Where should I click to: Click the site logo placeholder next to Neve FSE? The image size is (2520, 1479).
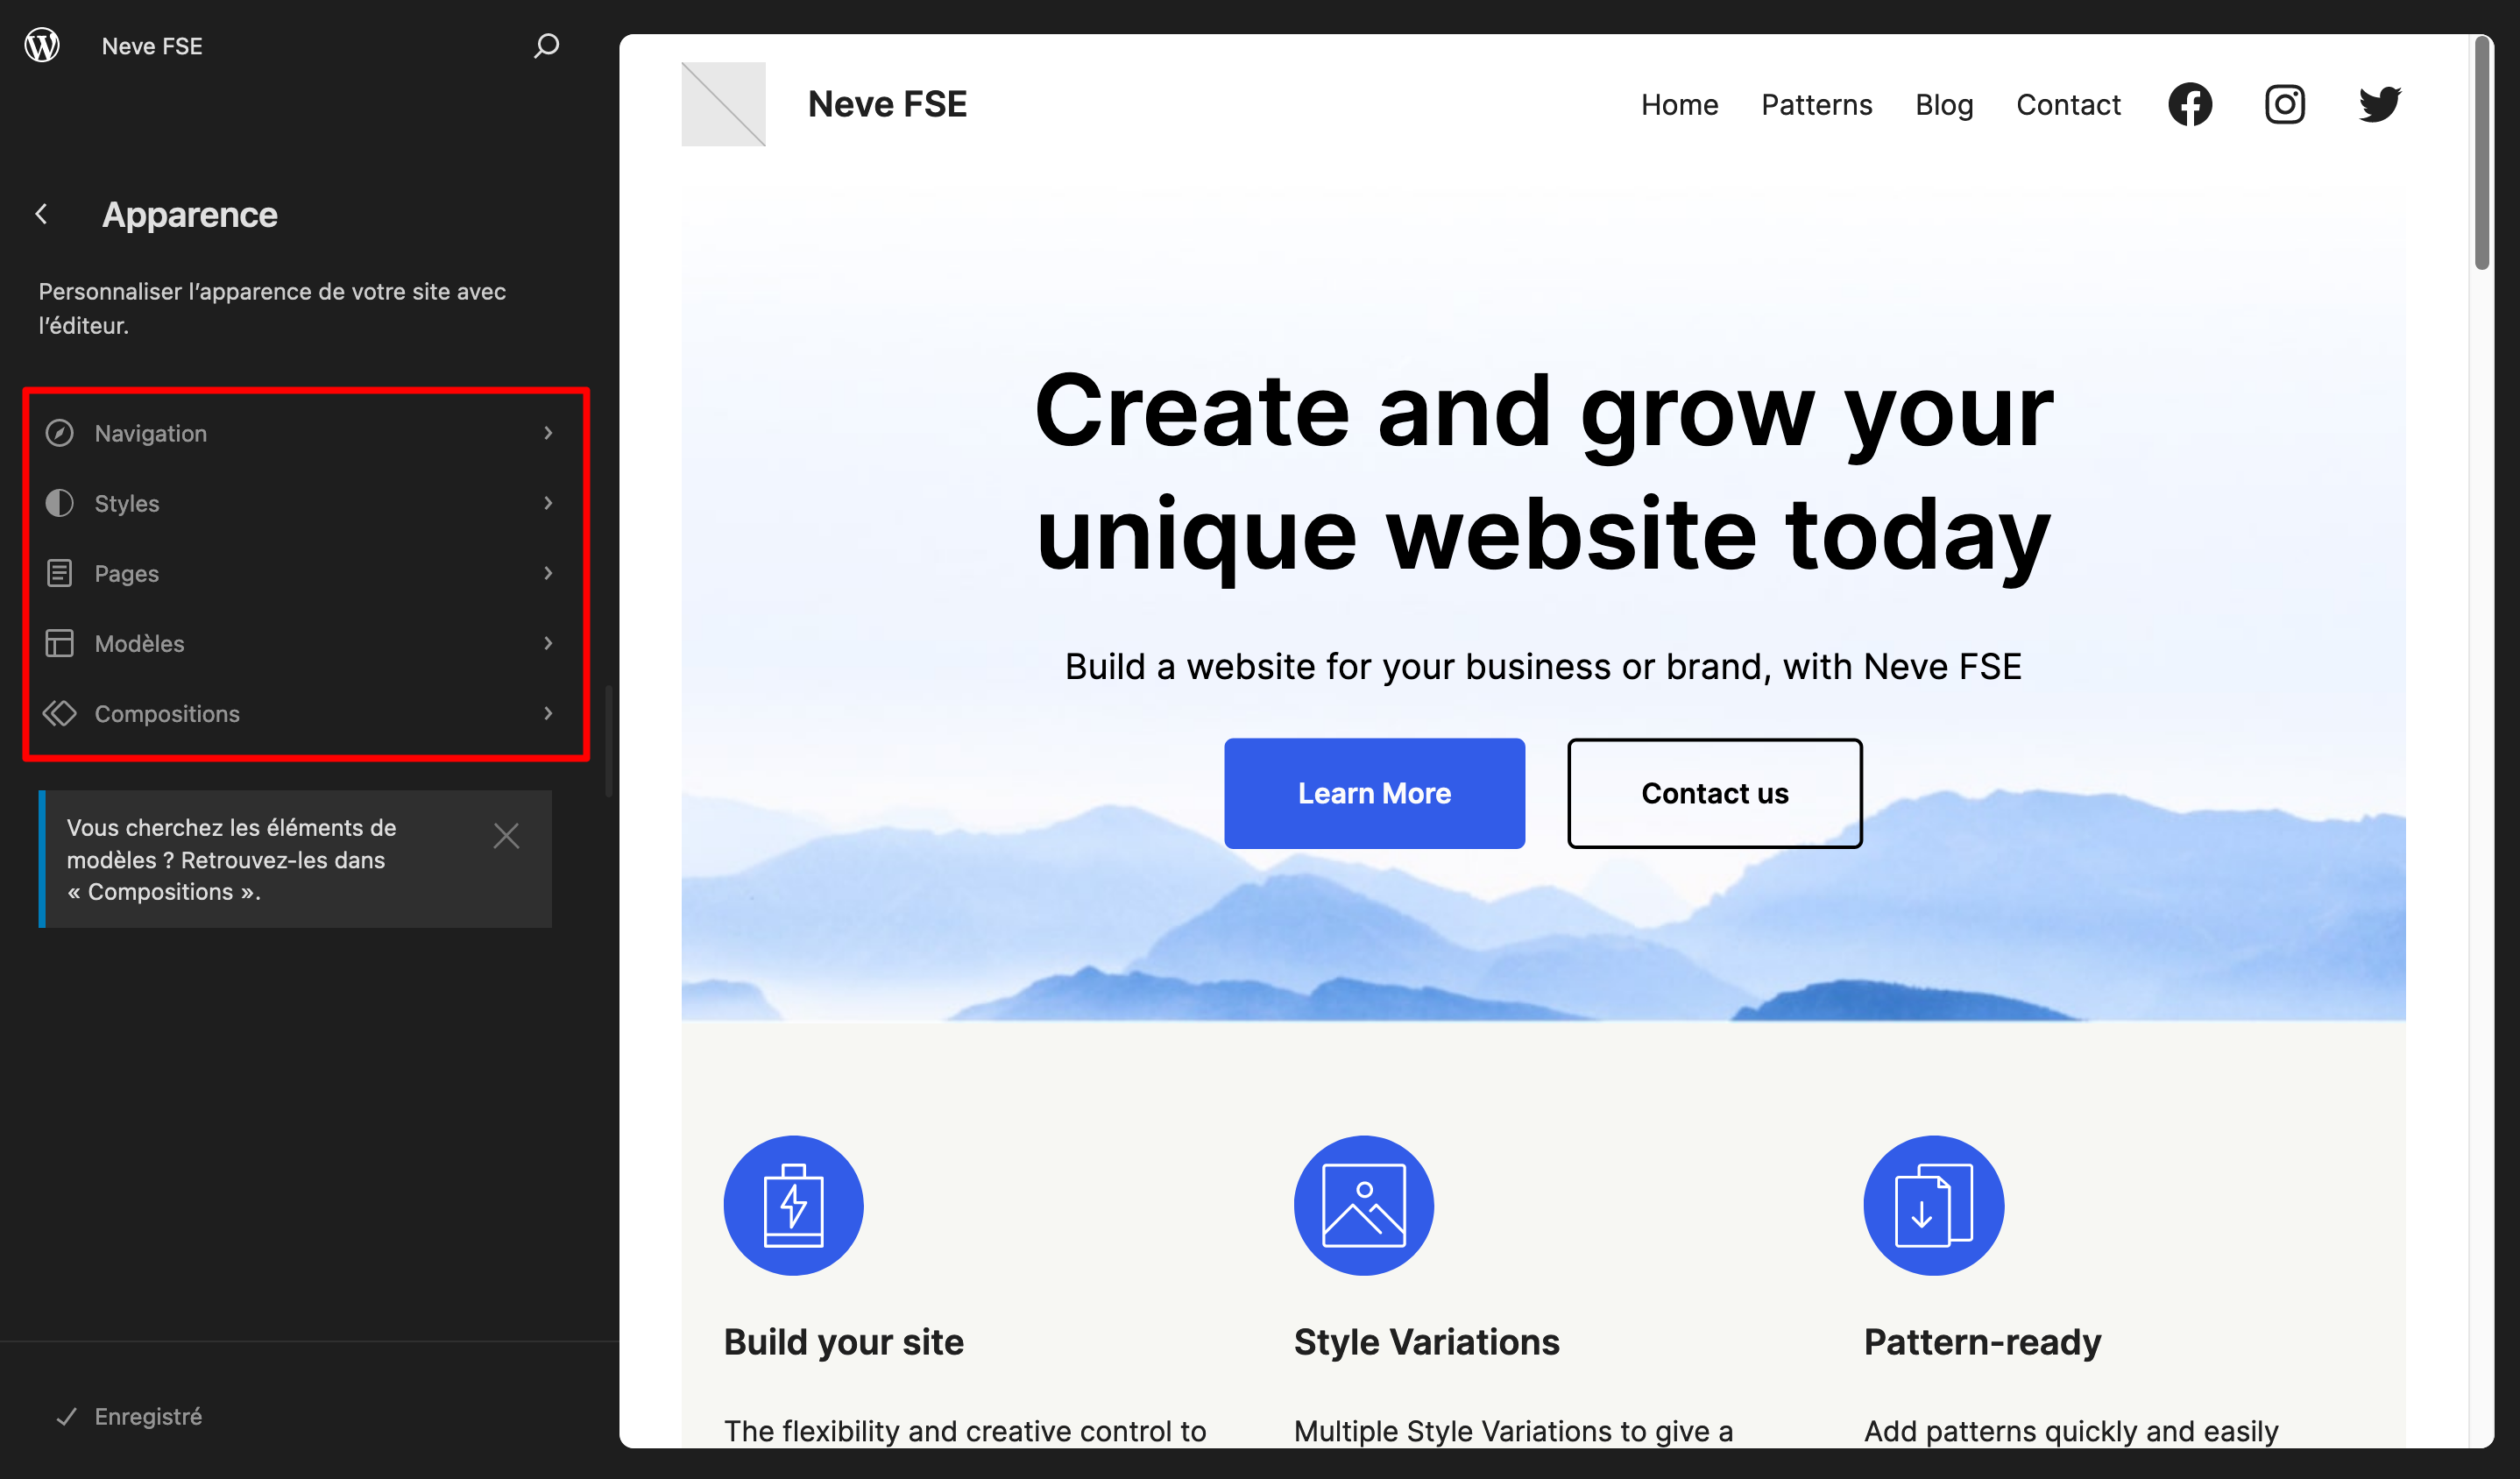point(723,103)
